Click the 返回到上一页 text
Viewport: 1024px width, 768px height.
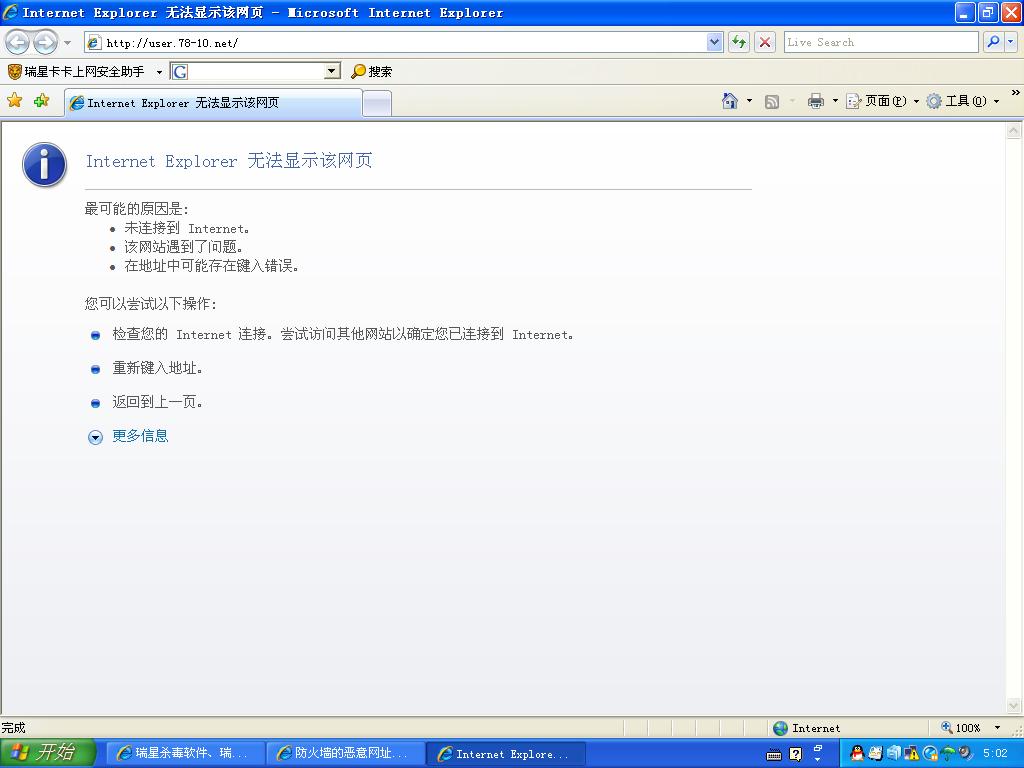pos(157,402)
